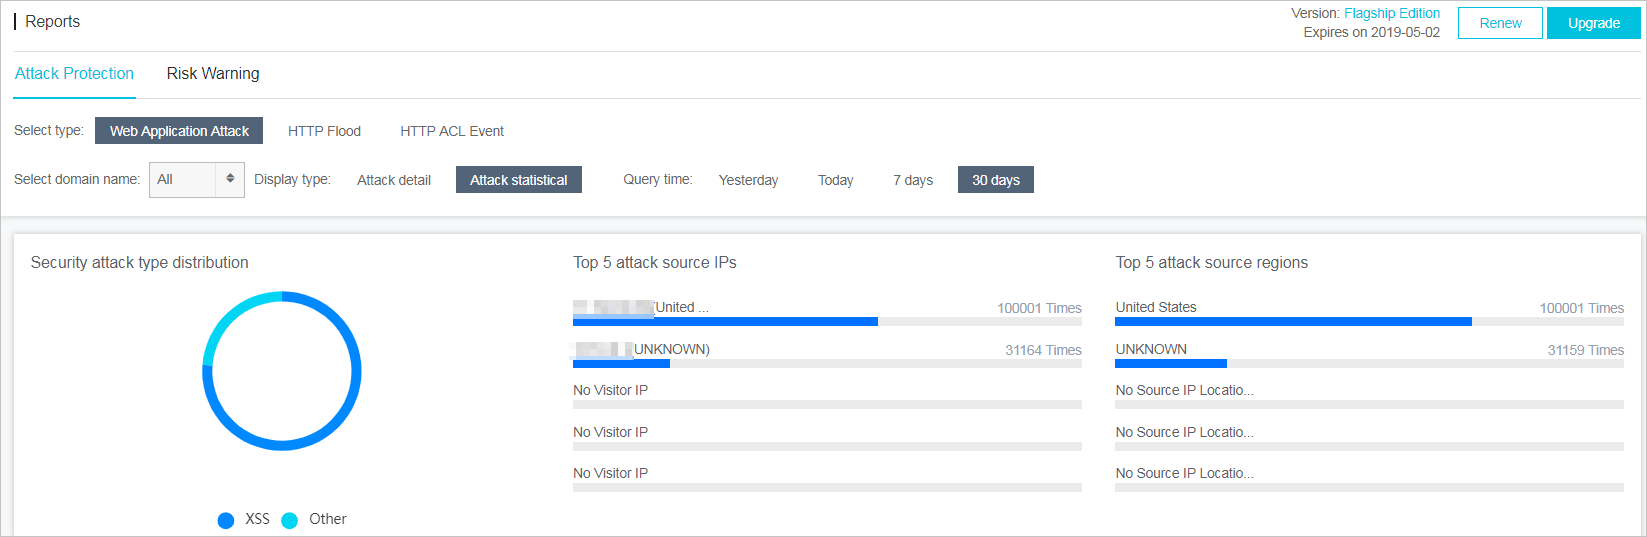Image resolution: width=1647 pixels, height=537 pixels.
Task: Click the XSS blue legend dot
Action: coord(226,520)
